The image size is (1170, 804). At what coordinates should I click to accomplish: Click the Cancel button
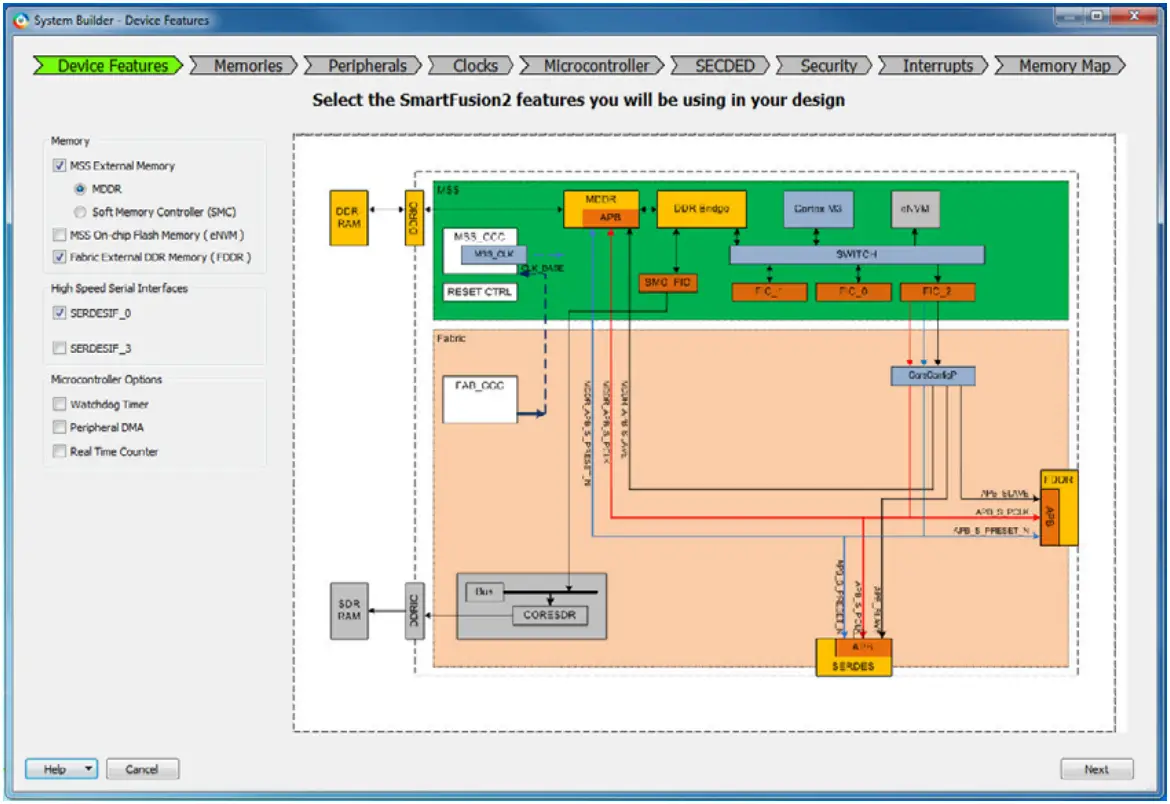click(141, 769)
